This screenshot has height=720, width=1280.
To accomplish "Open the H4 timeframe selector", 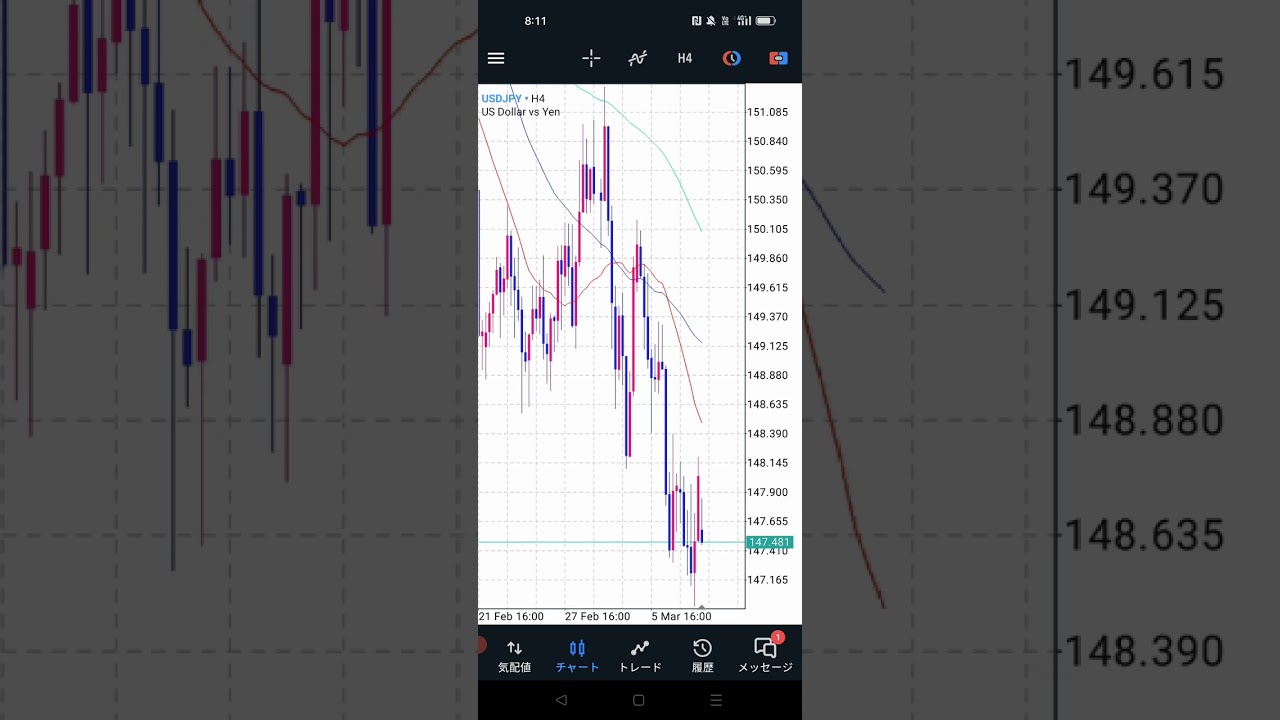I will coord(684,58).
